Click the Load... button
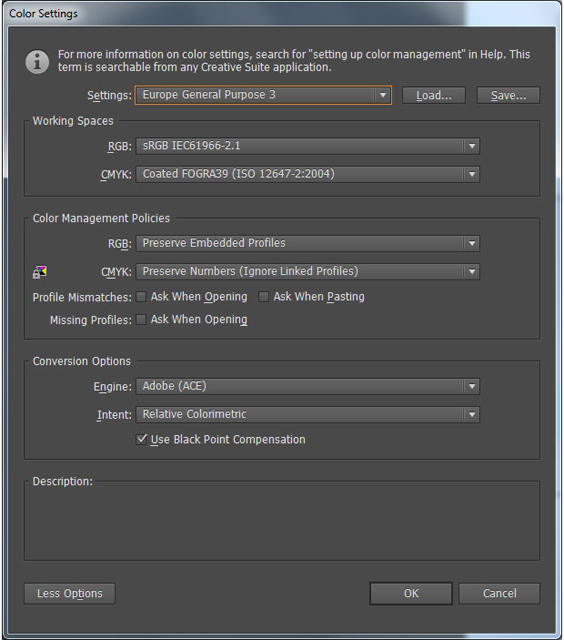The image size is (564, 640). (x=434, y=95)
